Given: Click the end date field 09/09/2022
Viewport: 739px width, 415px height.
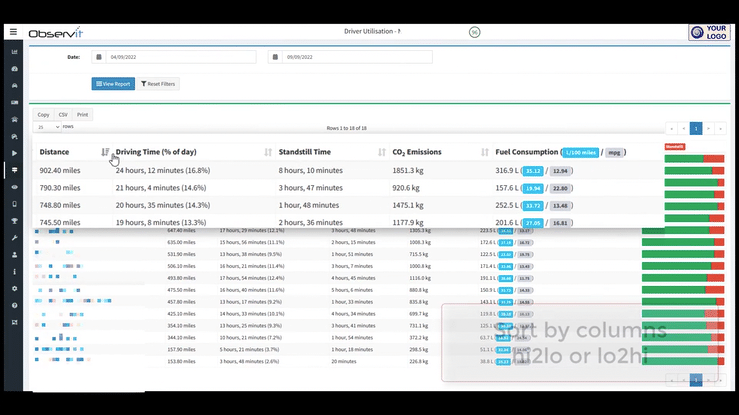Looking at the screenshot, I should pos(357,57).
